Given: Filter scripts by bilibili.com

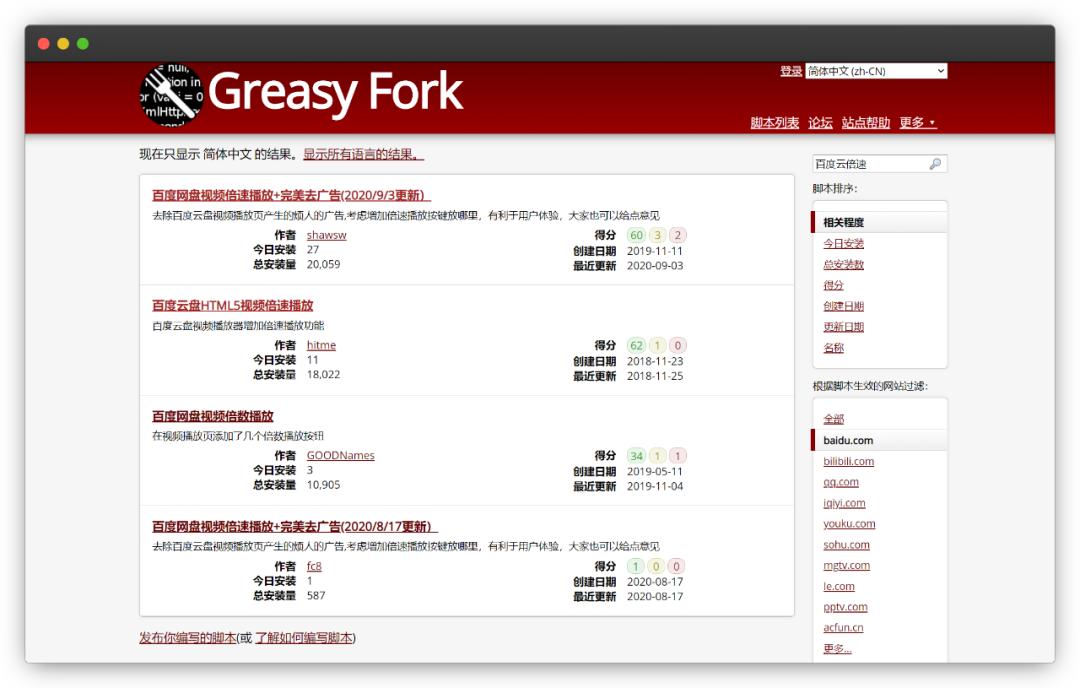Looking at the screenshot, I should tap(850, 461).
